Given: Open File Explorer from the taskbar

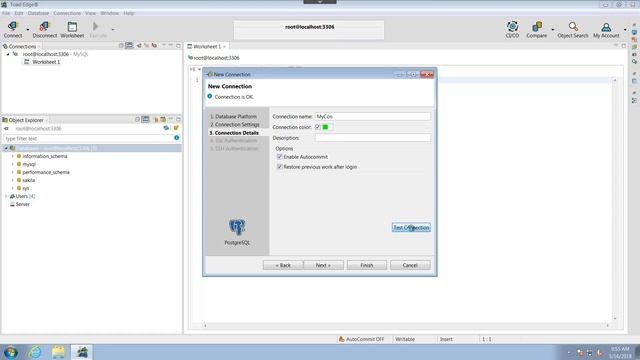Looking at the screenshot, I should click(58, 352).
